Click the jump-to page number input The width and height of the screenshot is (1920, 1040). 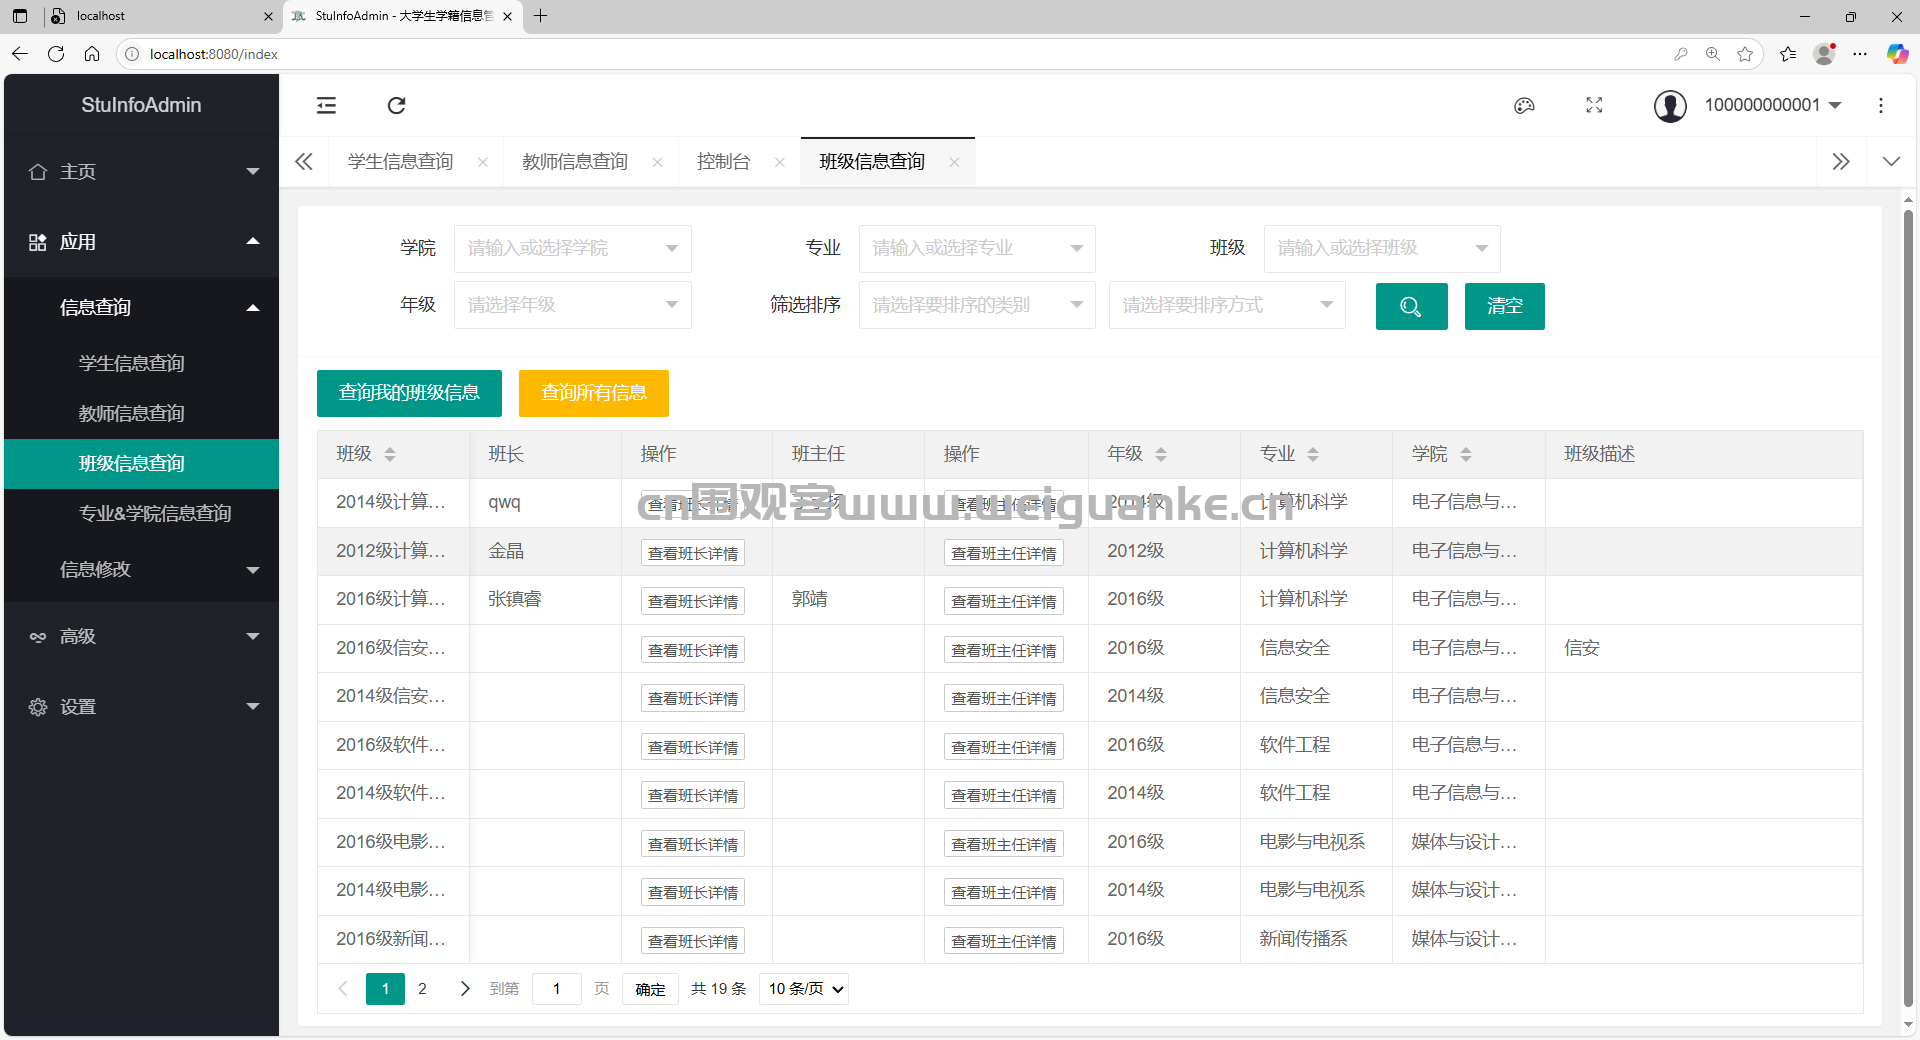click(556, 988)
